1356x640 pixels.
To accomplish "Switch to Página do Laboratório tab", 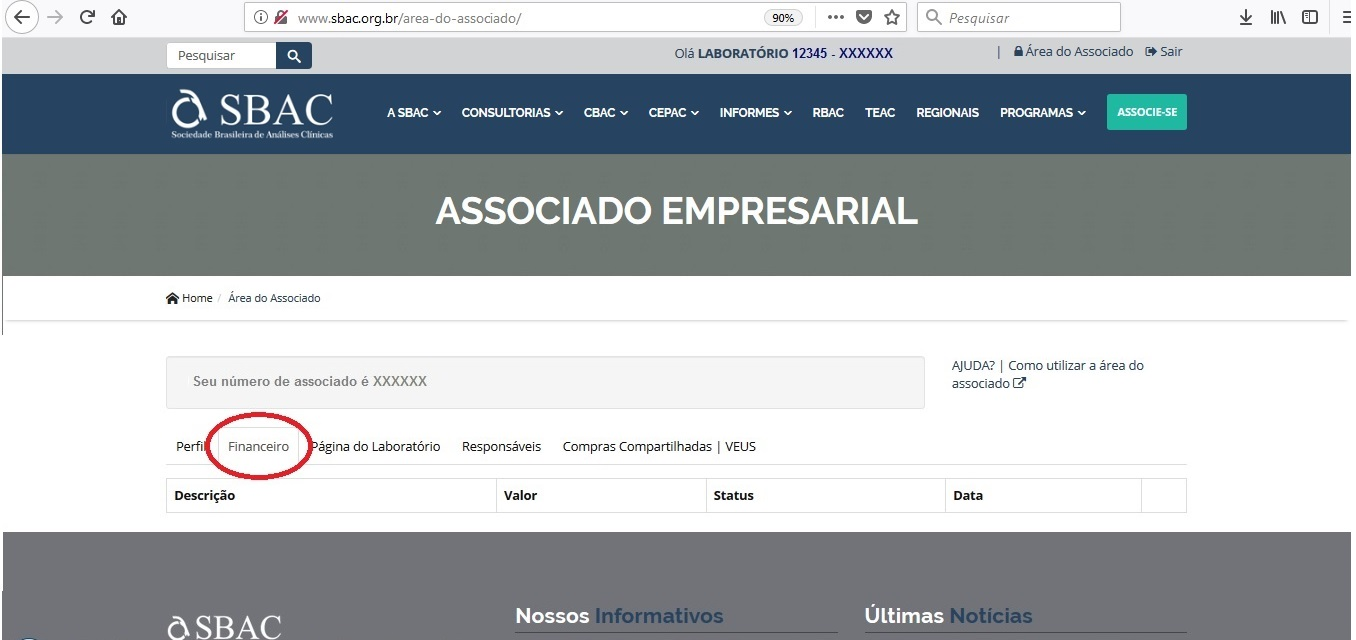I will [x=376, y=446].
